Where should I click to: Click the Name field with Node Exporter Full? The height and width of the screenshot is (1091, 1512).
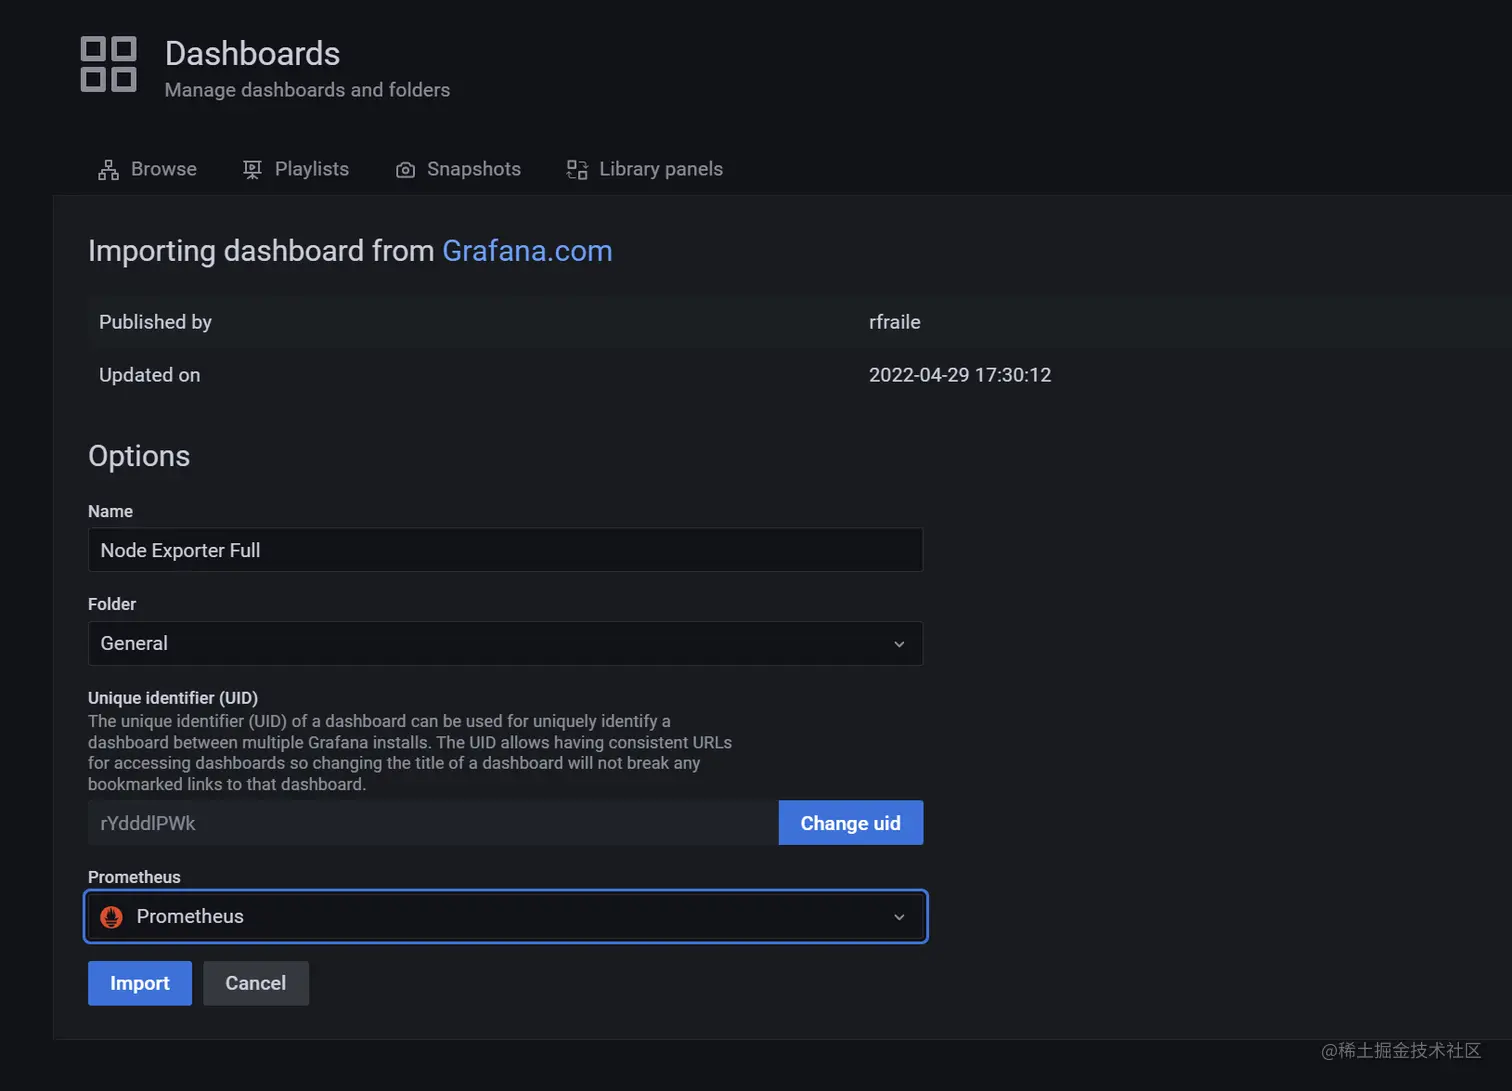coord(505,550)
